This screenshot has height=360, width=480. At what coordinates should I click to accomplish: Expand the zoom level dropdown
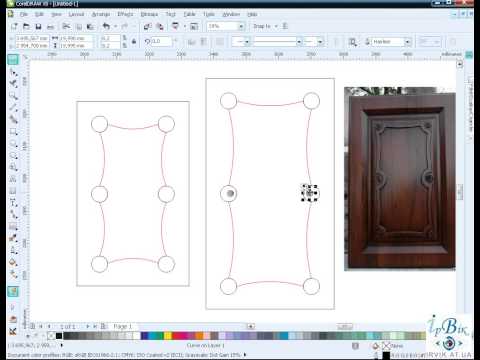click(x=241, y=26)
